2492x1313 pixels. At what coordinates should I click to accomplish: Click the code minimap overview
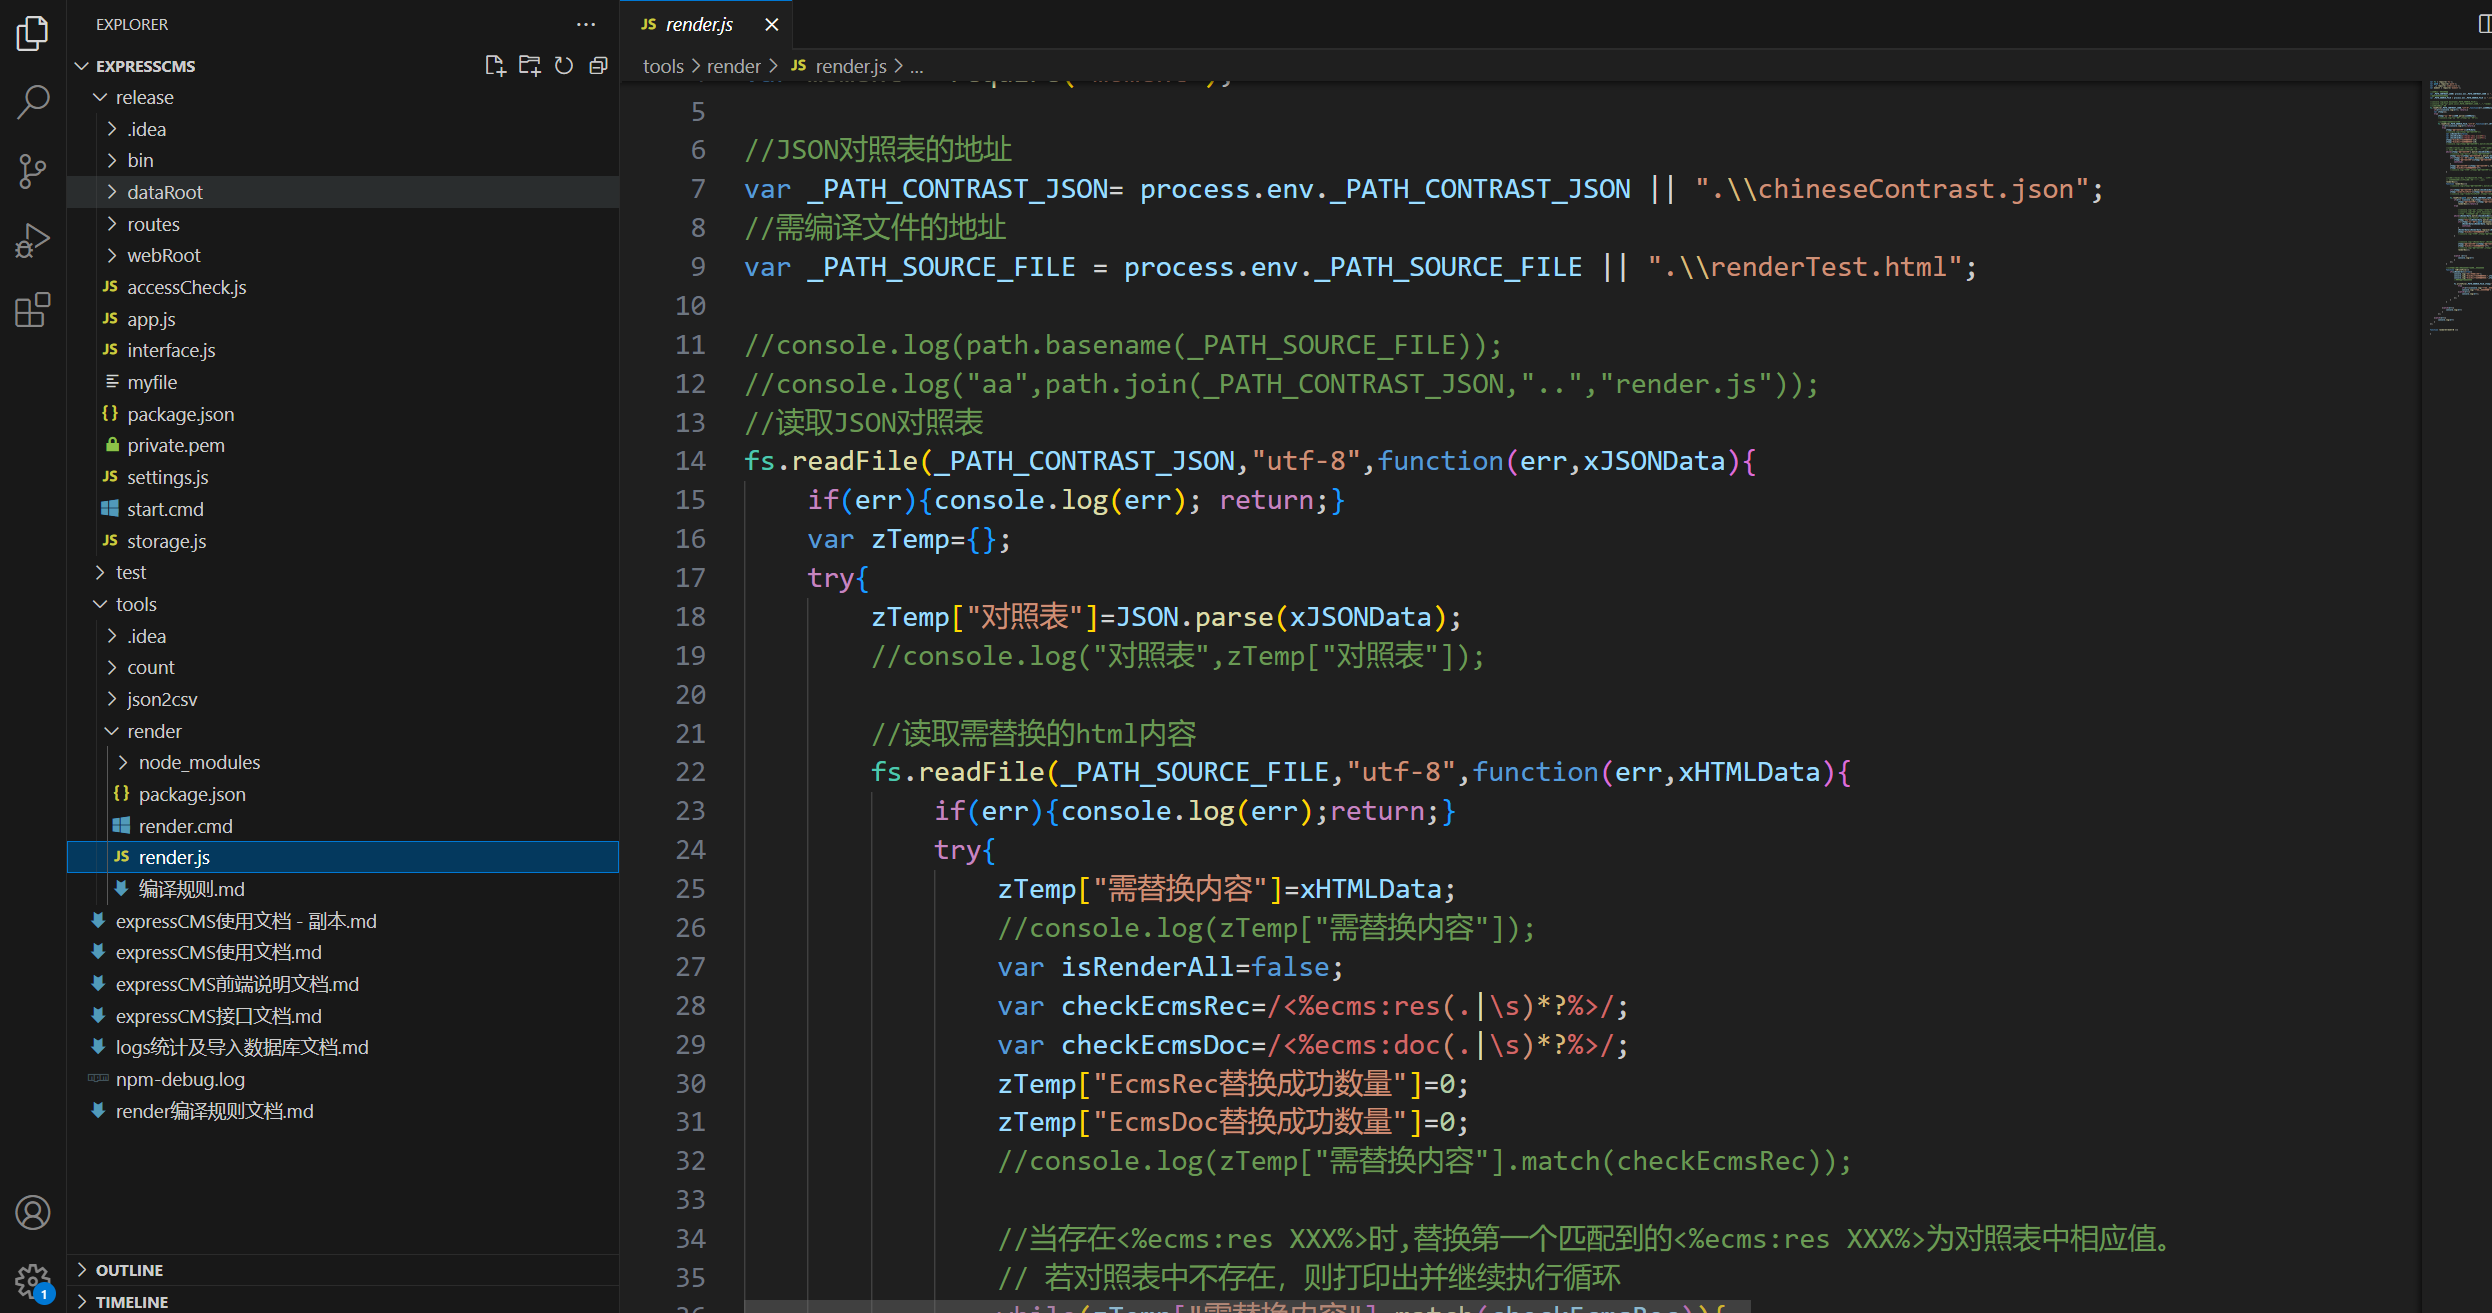click(x=2456, y=208)
